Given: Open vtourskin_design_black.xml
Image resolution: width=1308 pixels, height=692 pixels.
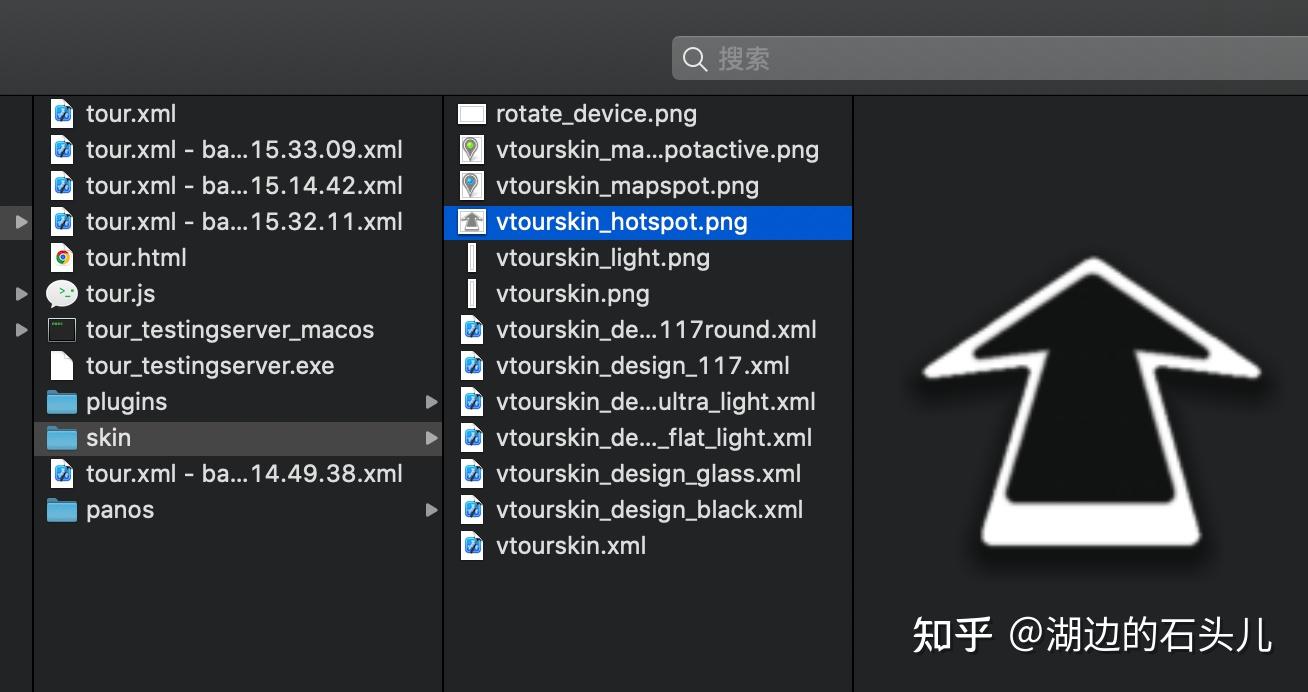Looking at the screenshot, I should pos(650,509).
